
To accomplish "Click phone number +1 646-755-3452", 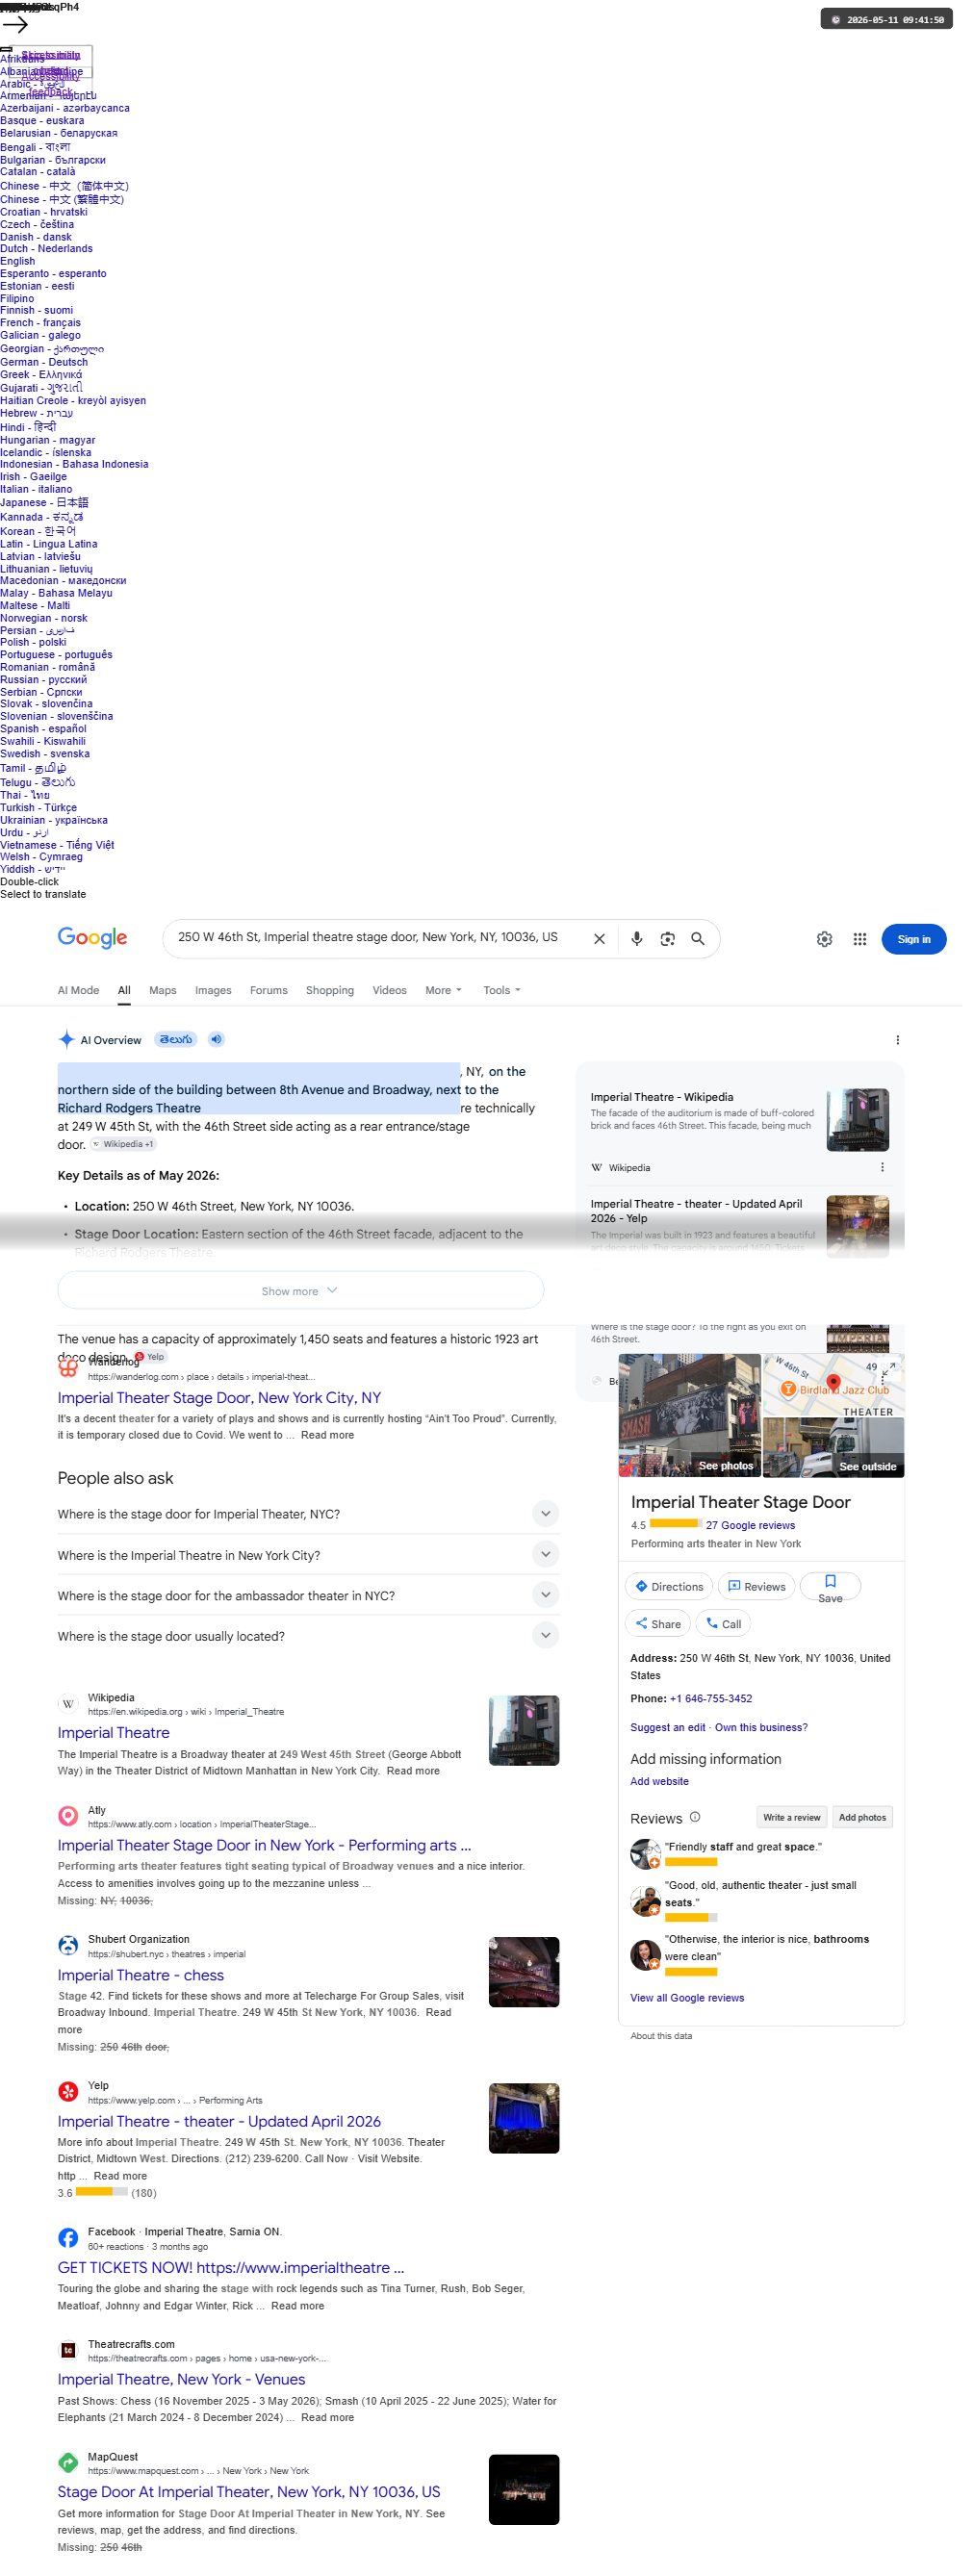I will coord(718,1717).
